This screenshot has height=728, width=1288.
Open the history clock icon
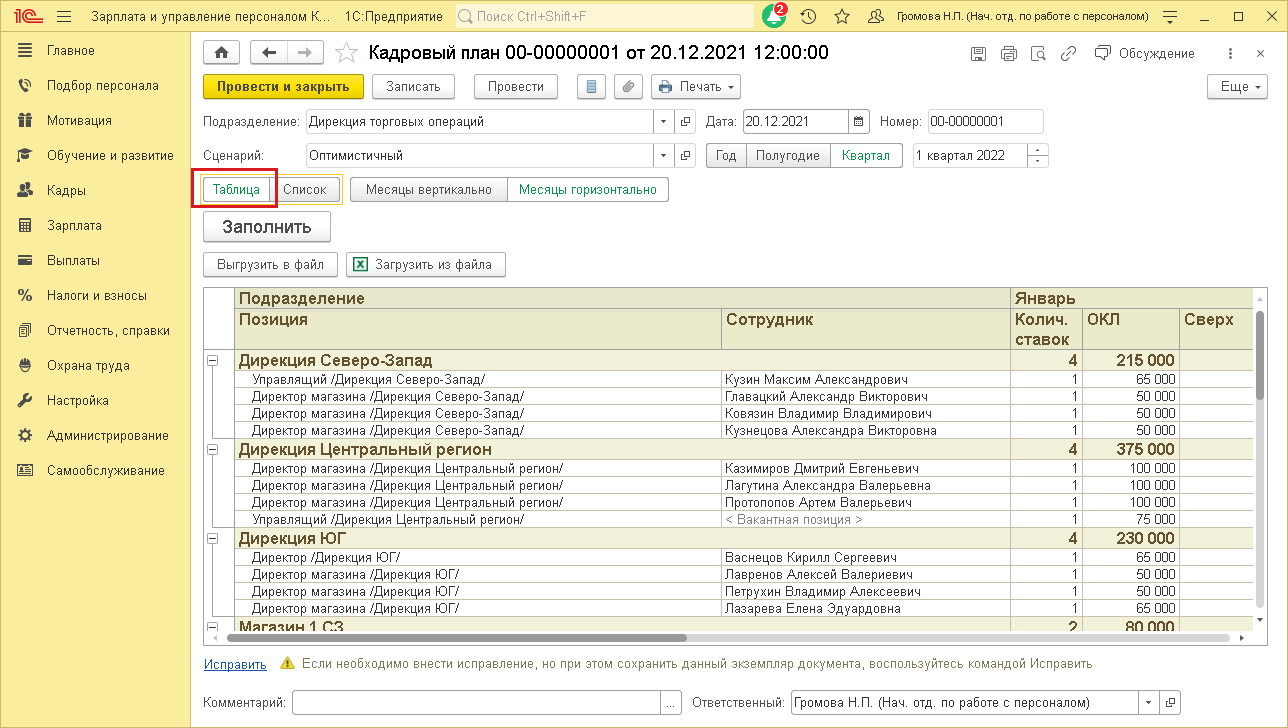coord(808,17)
